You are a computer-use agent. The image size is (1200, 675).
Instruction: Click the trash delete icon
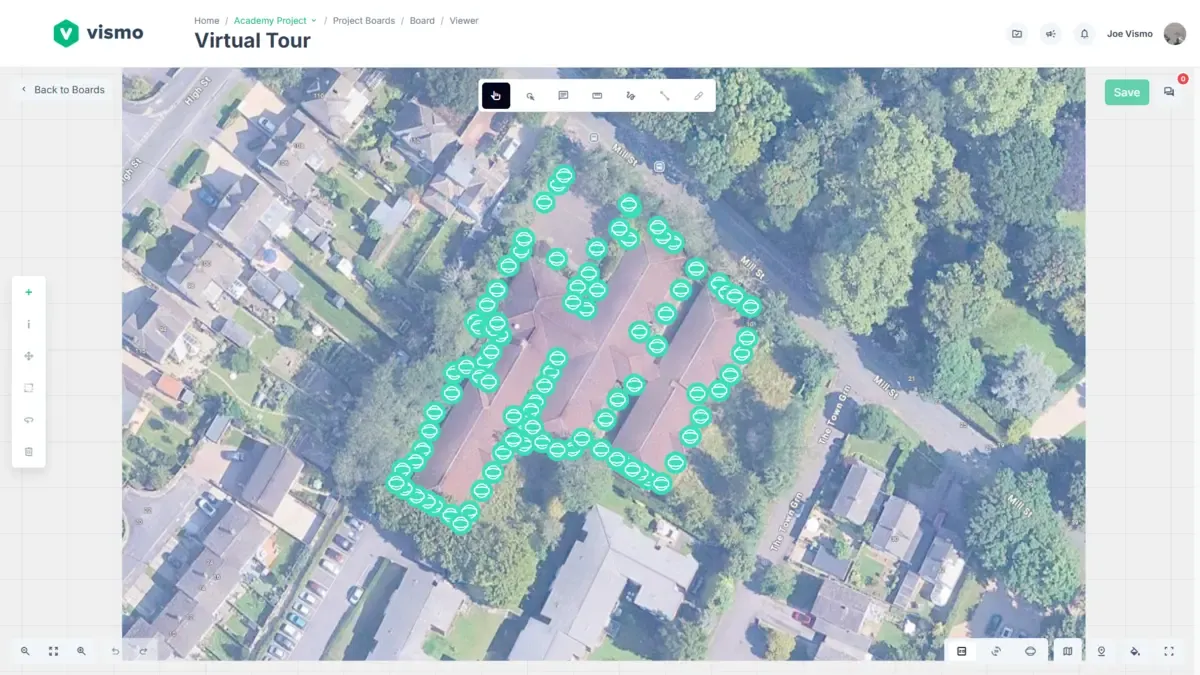(x=28, y=452)
